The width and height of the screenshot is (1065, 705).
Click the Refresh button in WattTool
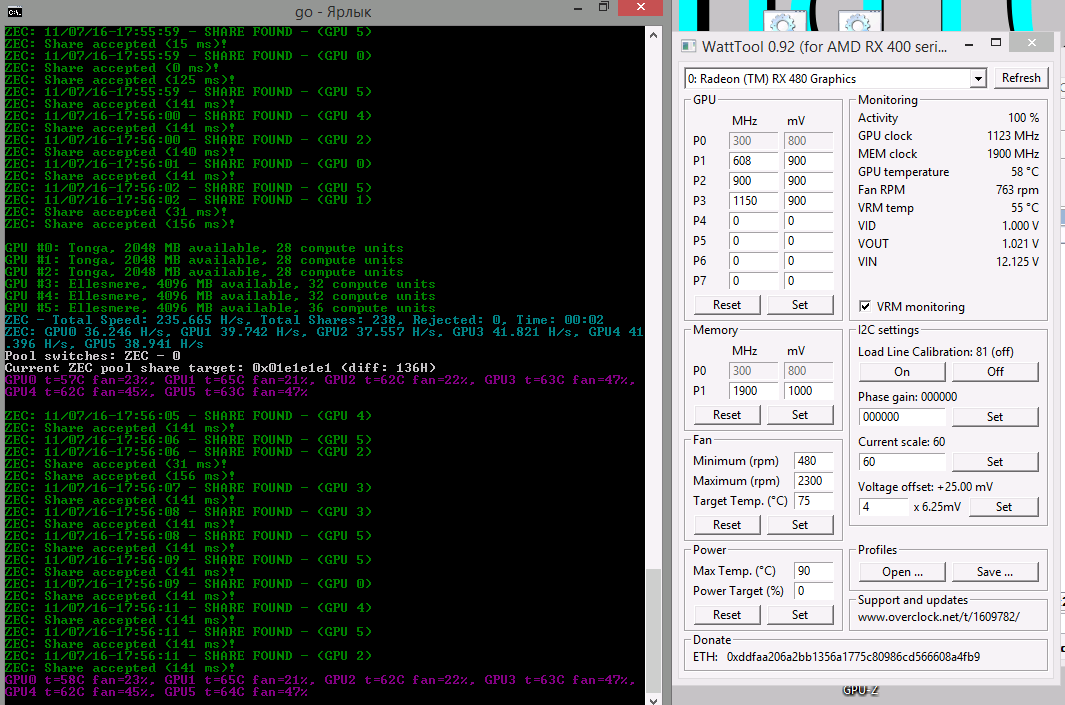coord(1021,78)
